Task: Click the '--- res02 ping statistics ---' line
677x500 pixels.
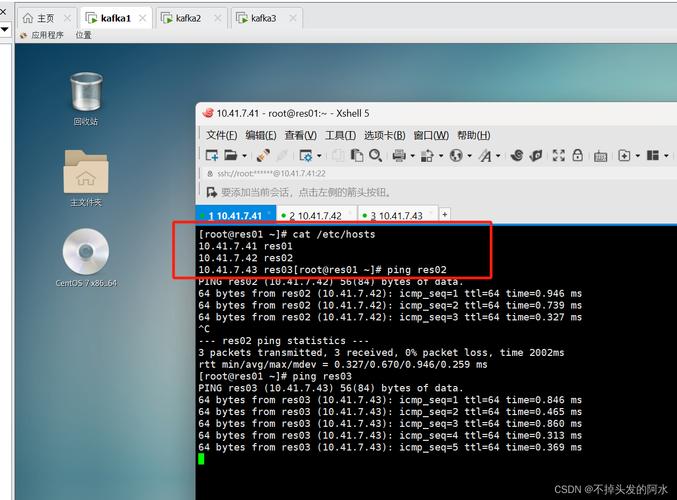Action: tap(283, 341)
